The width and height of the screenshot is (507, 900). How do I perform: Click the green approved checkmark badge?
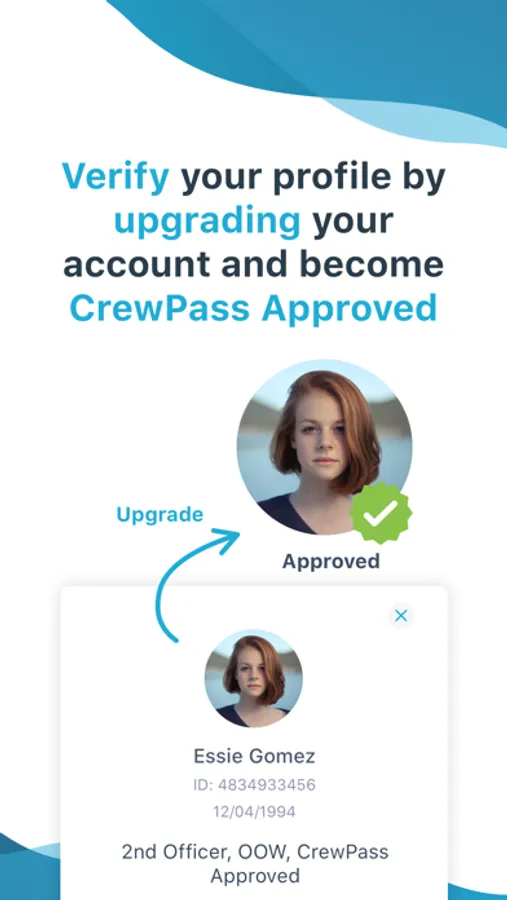(x=381, y=514)
